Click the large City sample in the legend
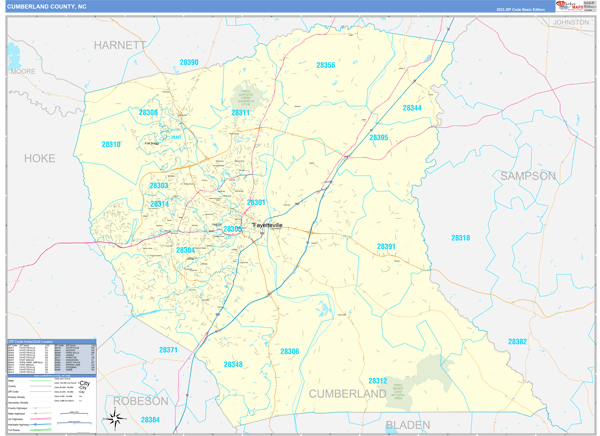The height and width of the screenshot is (436, 600). tap(84, 384)
